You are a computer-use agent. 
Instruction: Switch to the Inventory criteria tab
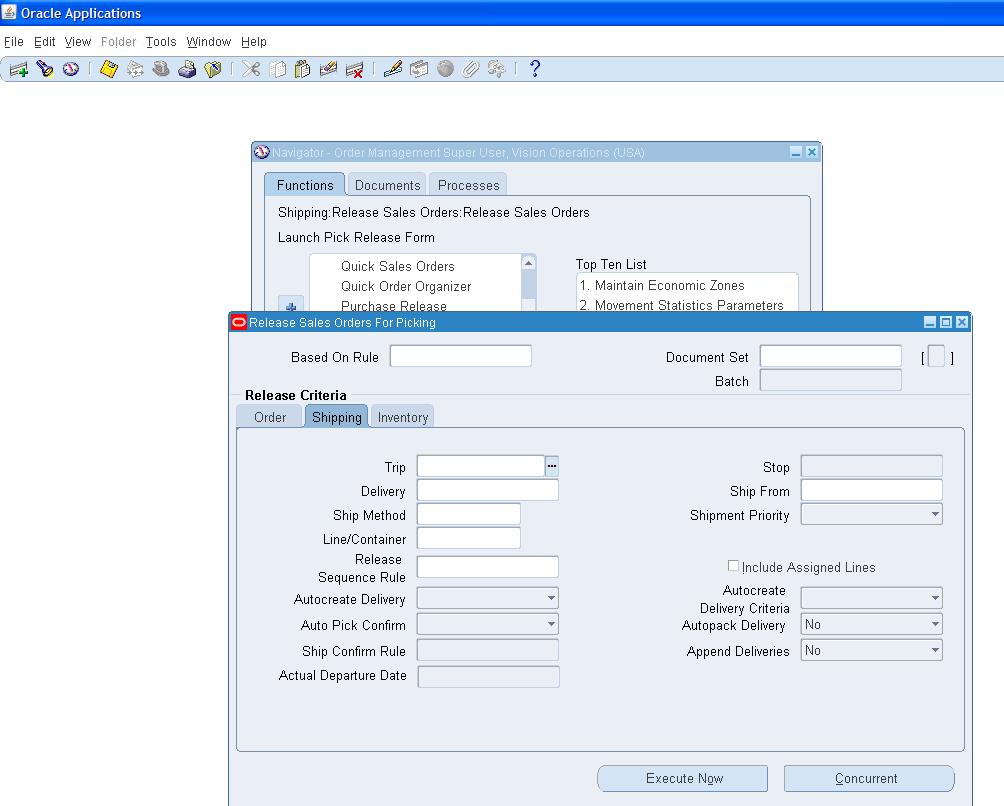(x=402, y=417)
